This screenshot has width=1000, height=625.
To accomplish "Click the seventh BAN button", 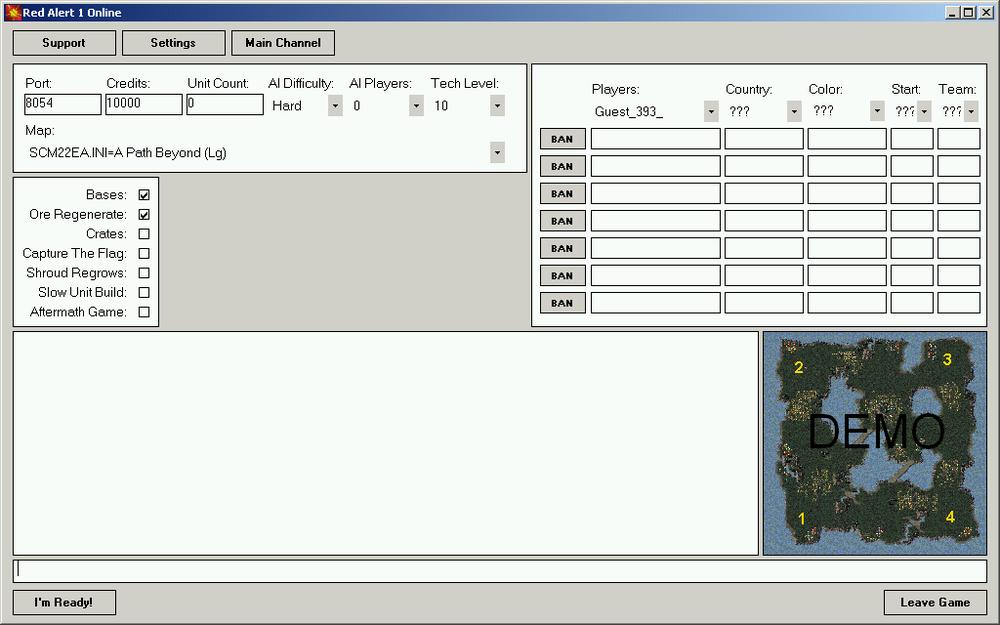I will (562, 303).
